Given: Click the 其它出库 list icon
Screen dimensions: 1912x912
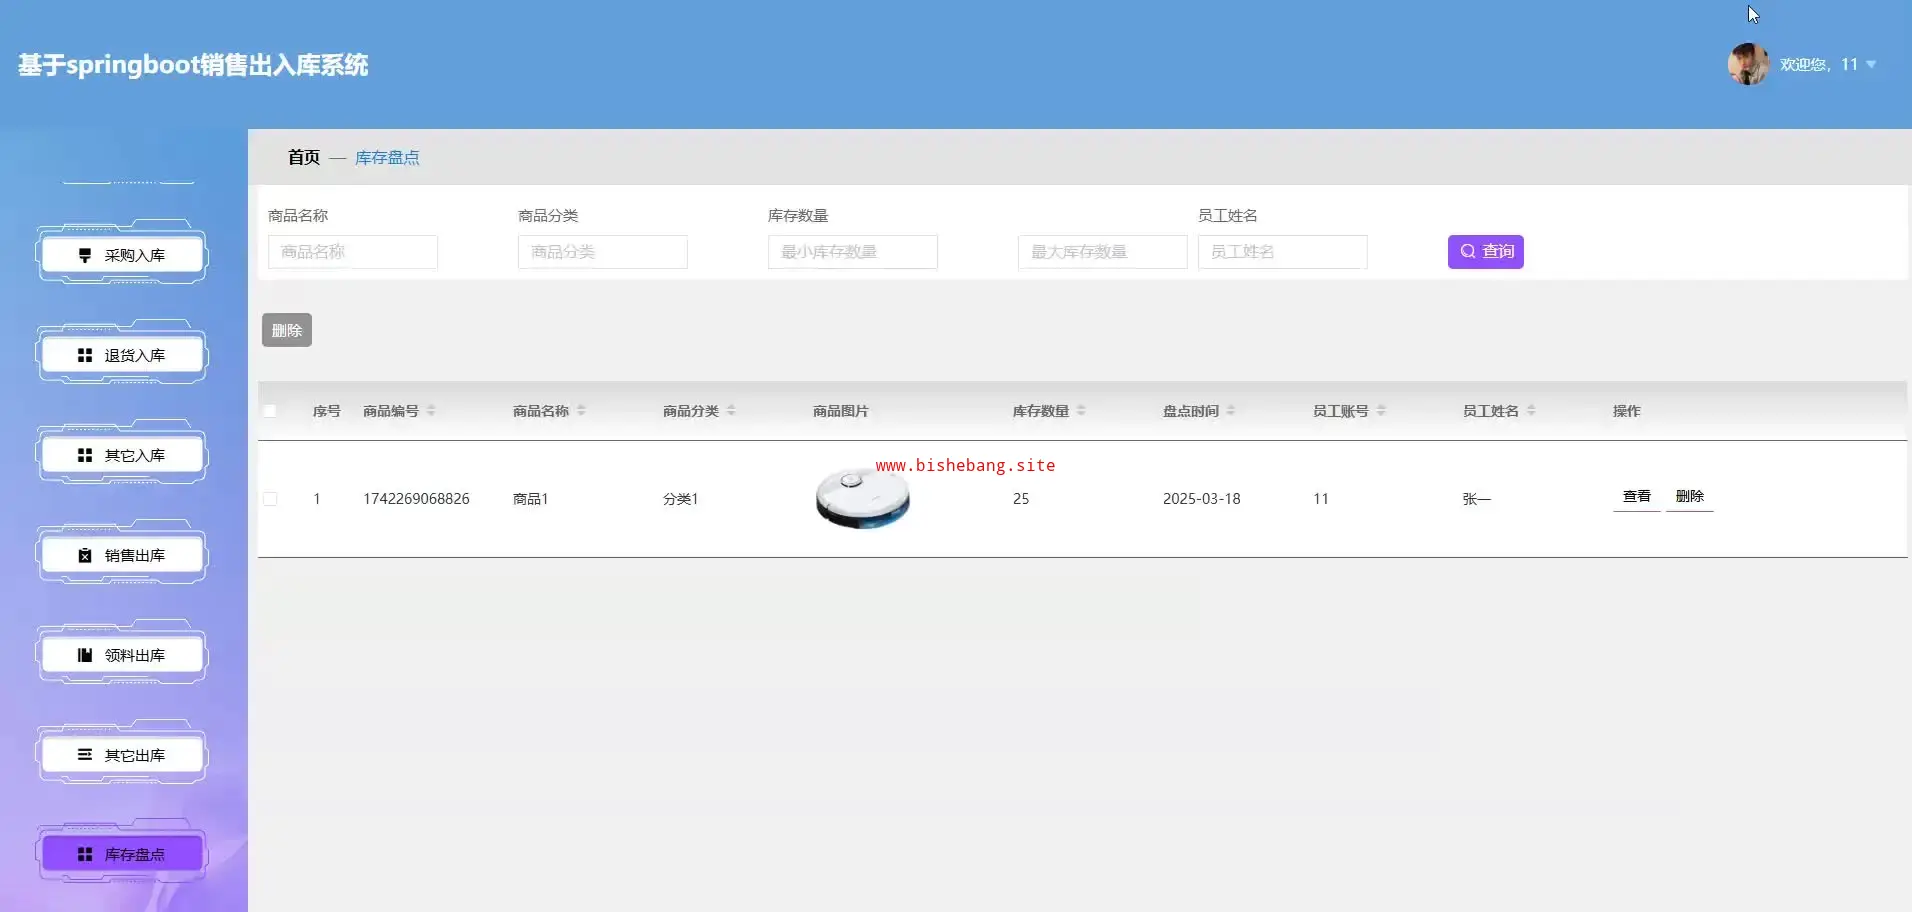Looking at the screenshot, I should pyautogui.click(x=85, y=755).
